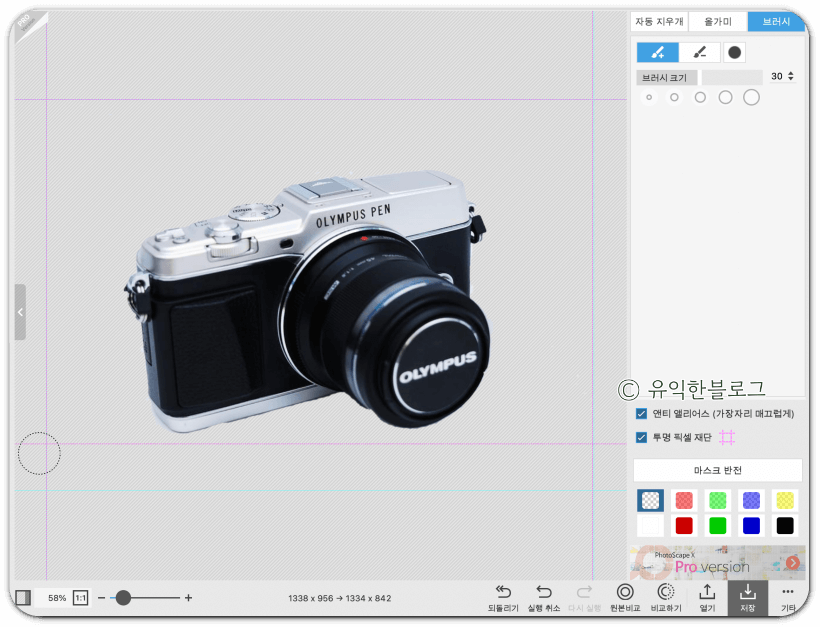Click the 다시 실행 redo icon
This screenshot has width=820, height=627.
click(584, 592)
